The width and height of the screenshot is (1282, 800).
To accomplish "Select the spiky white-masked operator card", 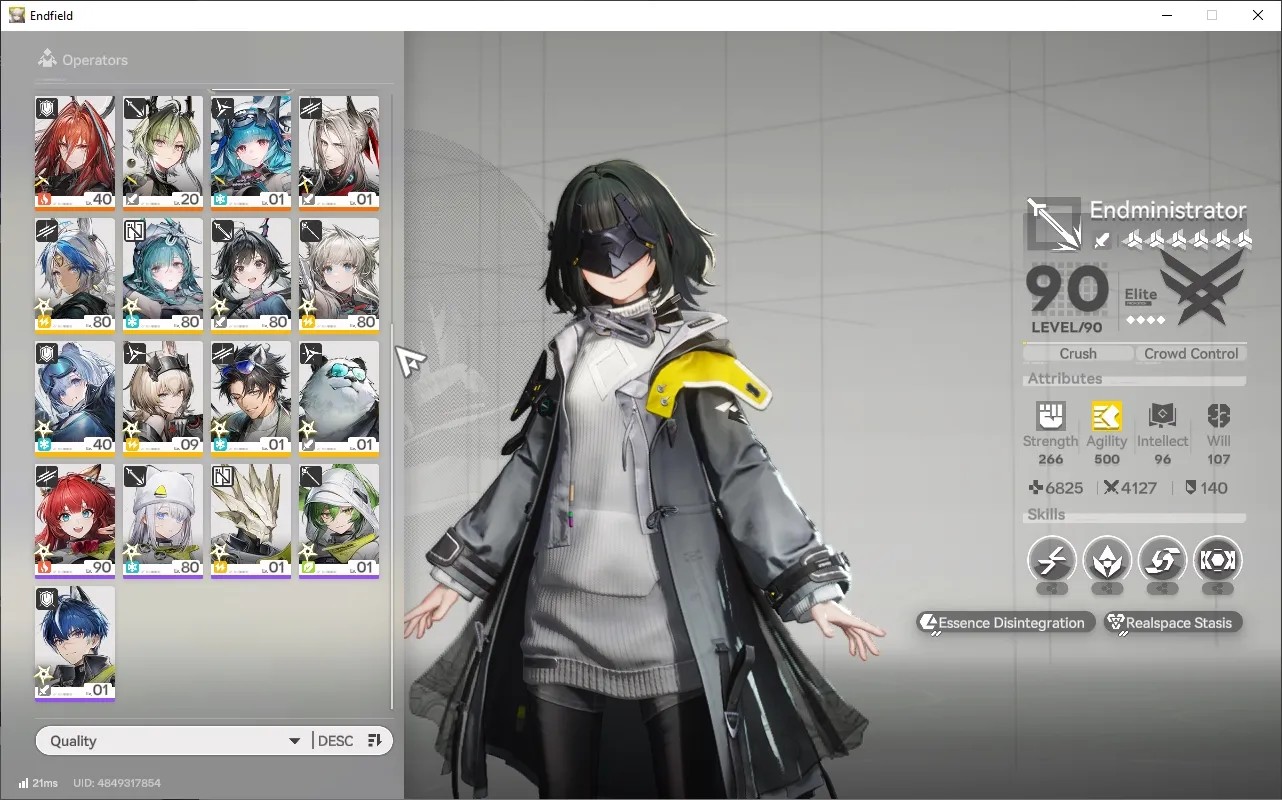I will coord(251,521).
